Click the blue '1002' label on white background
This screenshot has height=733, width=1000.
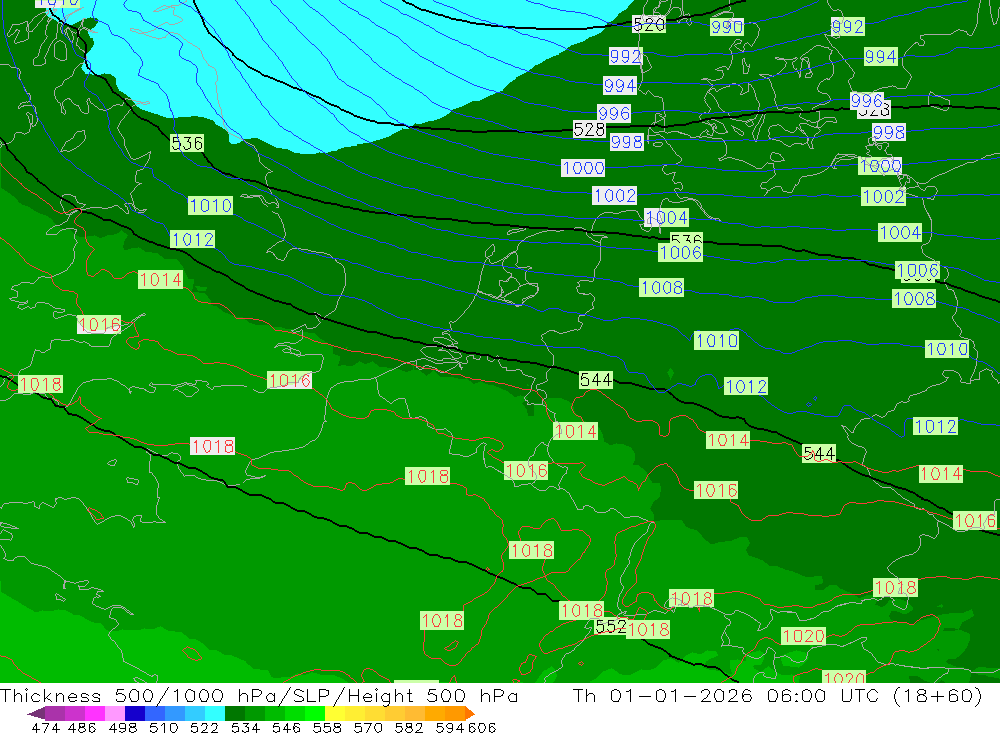[615, 195]
